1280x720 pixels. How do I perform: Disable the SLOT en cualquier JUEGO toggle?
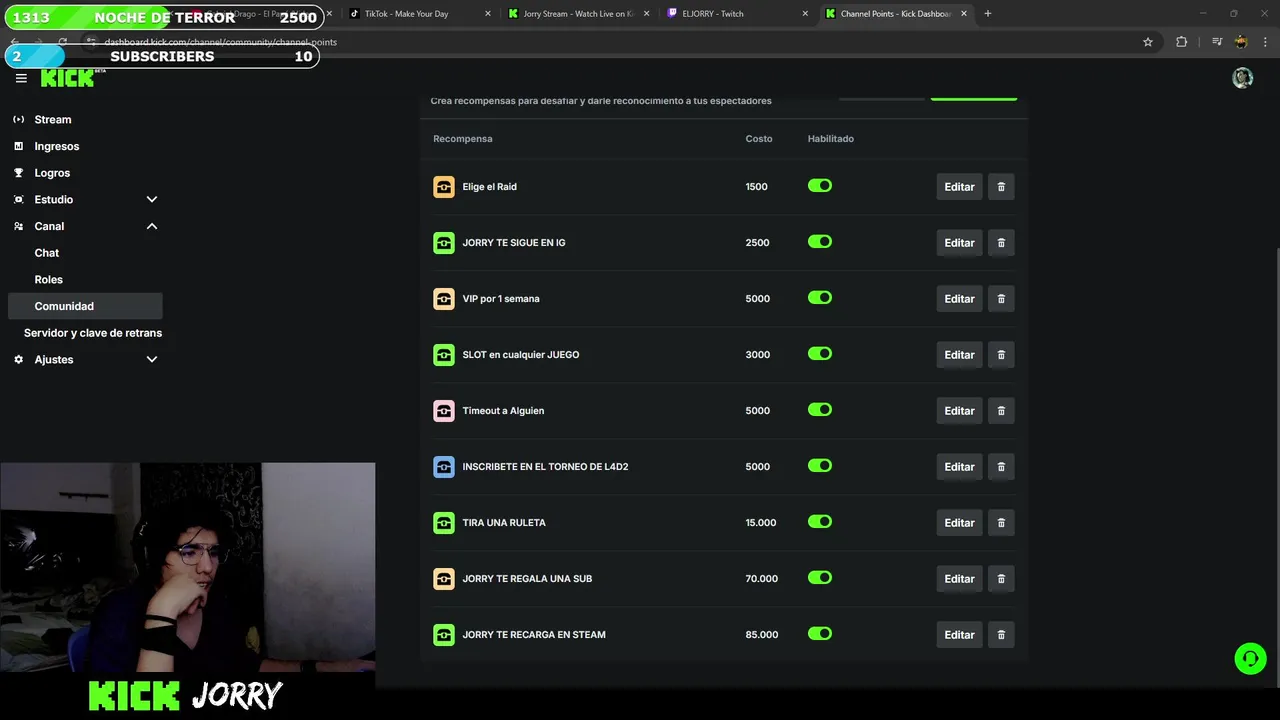[820, 354]
